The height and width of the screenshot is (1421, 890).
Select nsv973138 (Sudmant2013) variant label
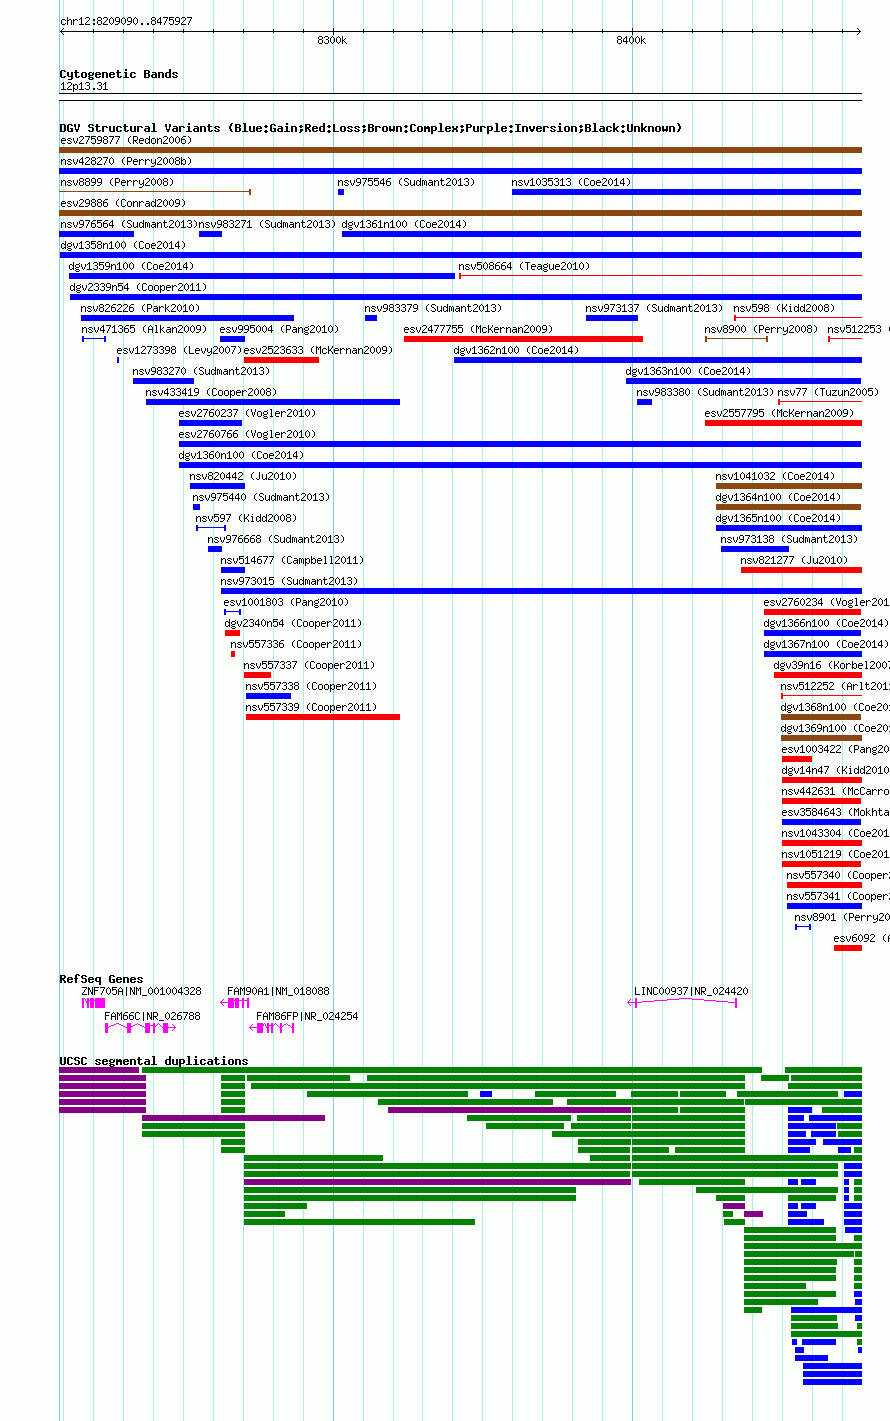point(789,539)
